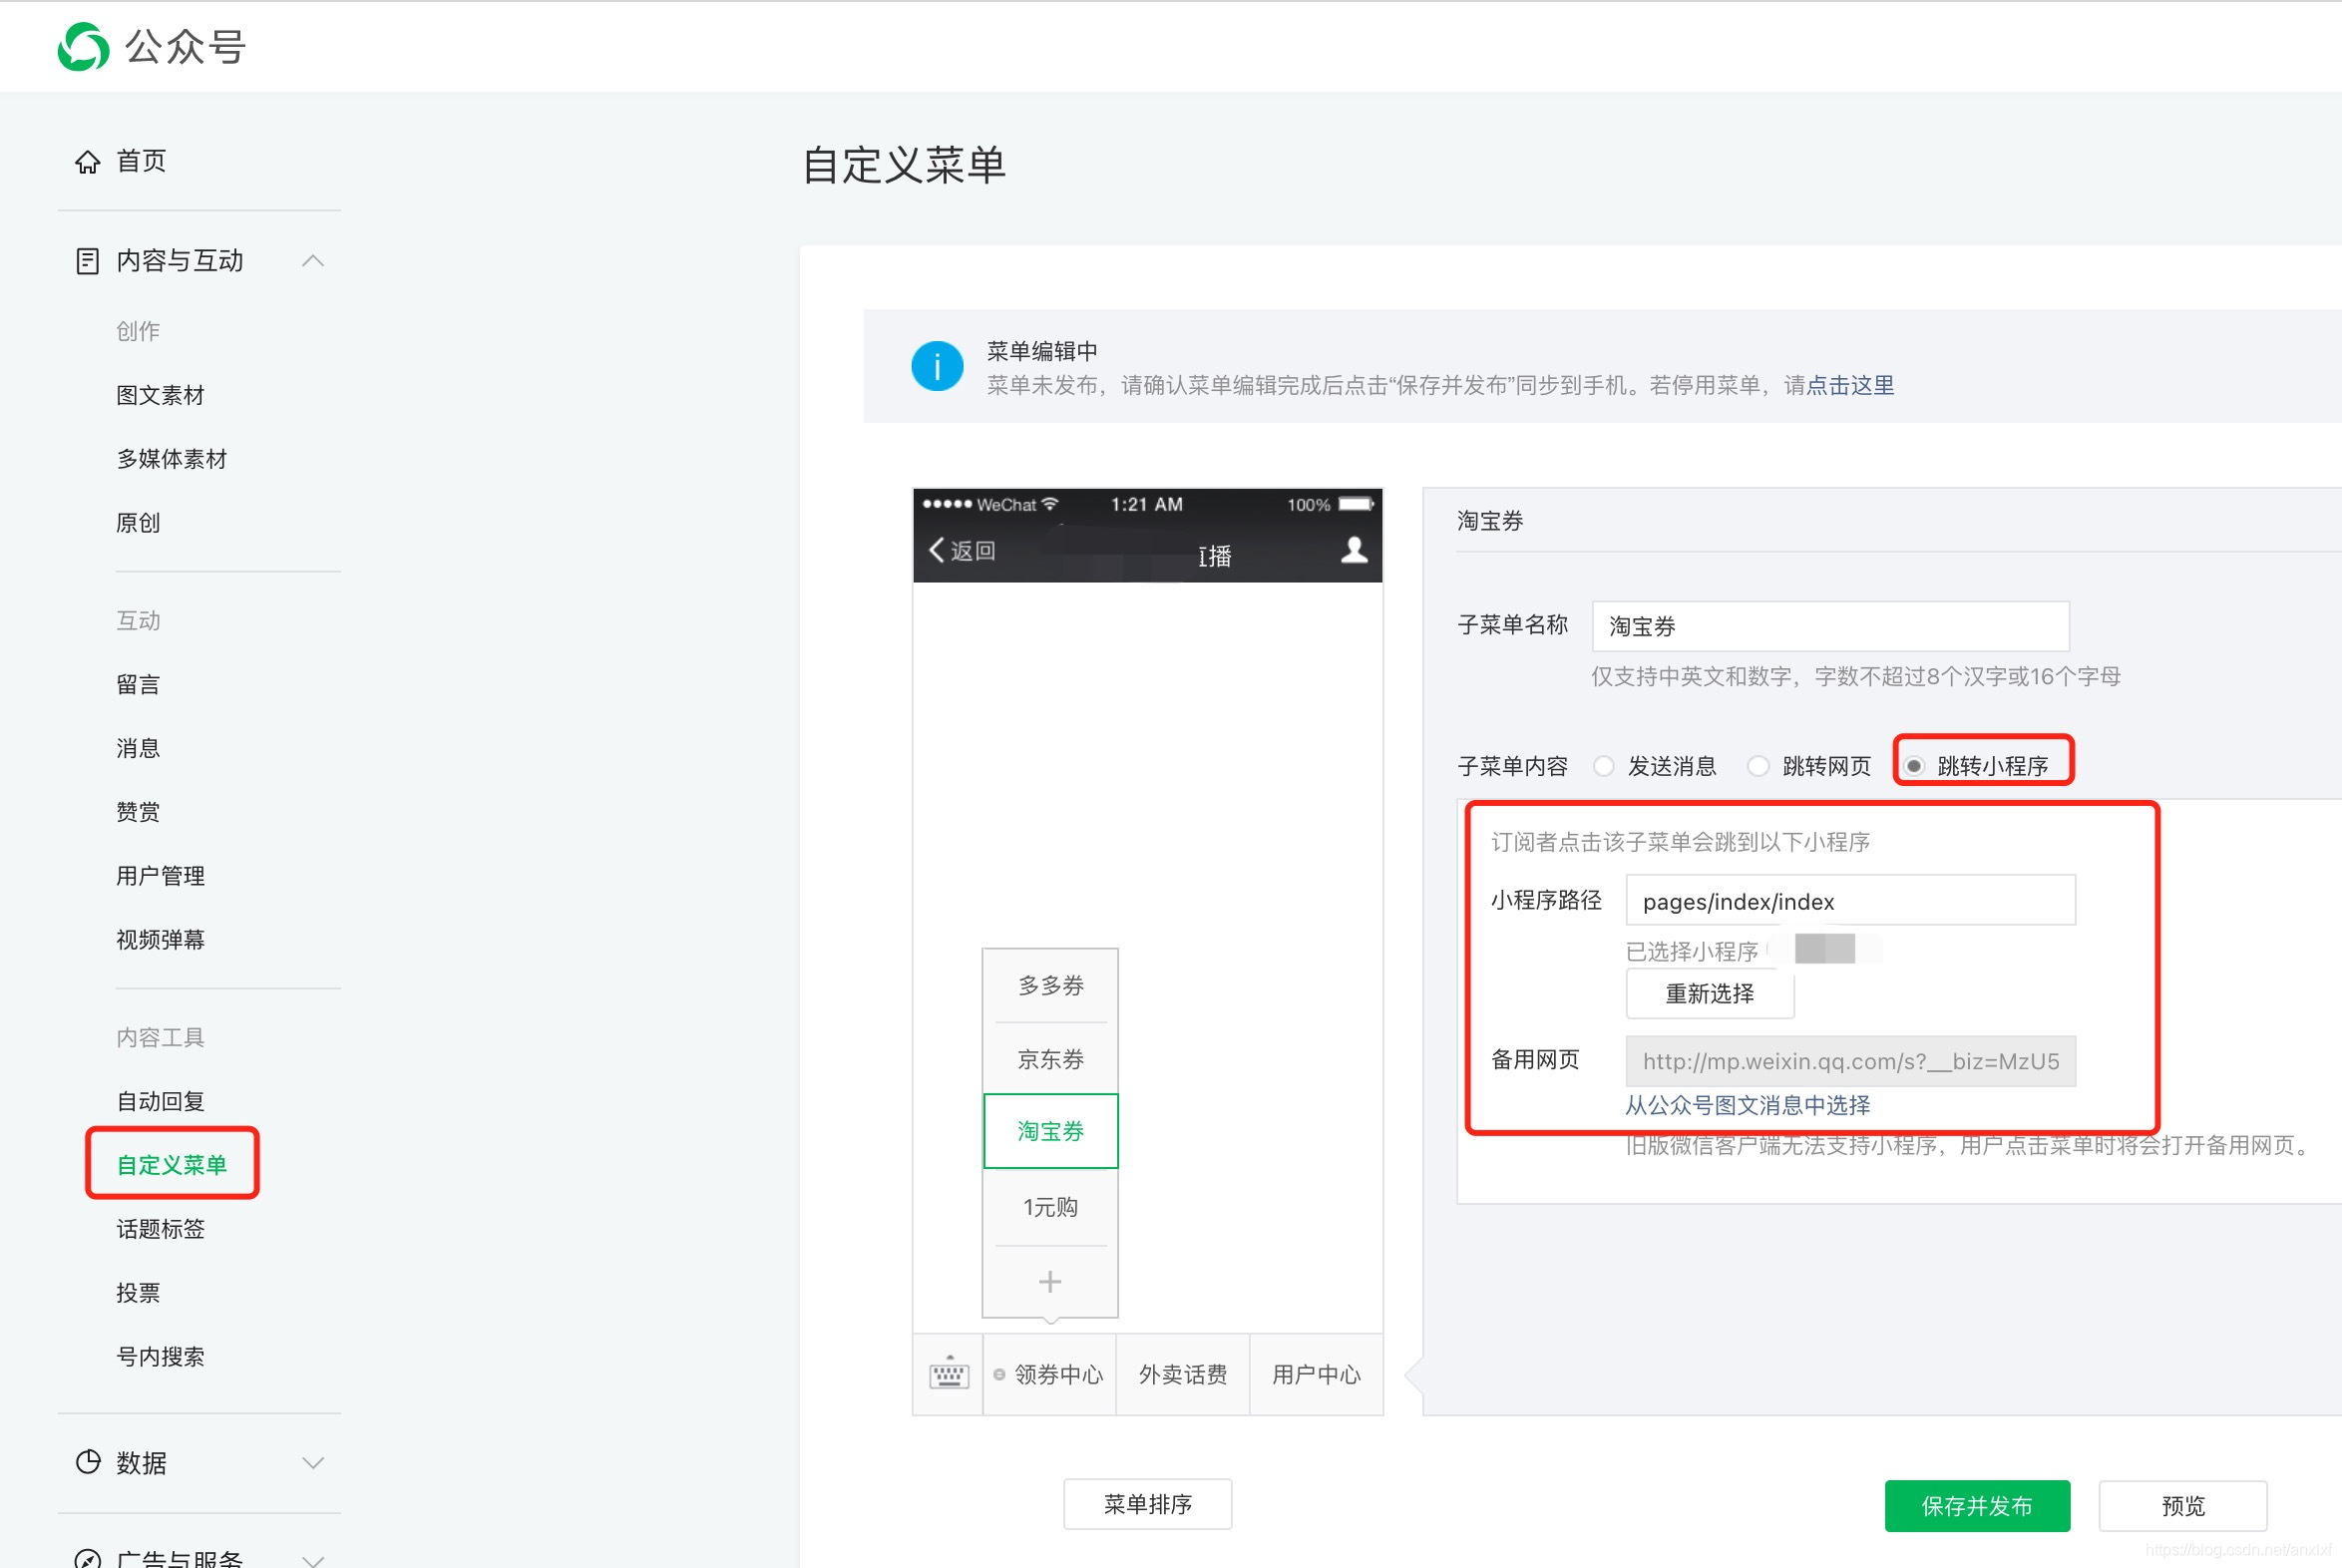Select the 发送消息 radio option
Image resolution: width=2342 pixels, height=1568 pixels.
tap(1604, 766)
